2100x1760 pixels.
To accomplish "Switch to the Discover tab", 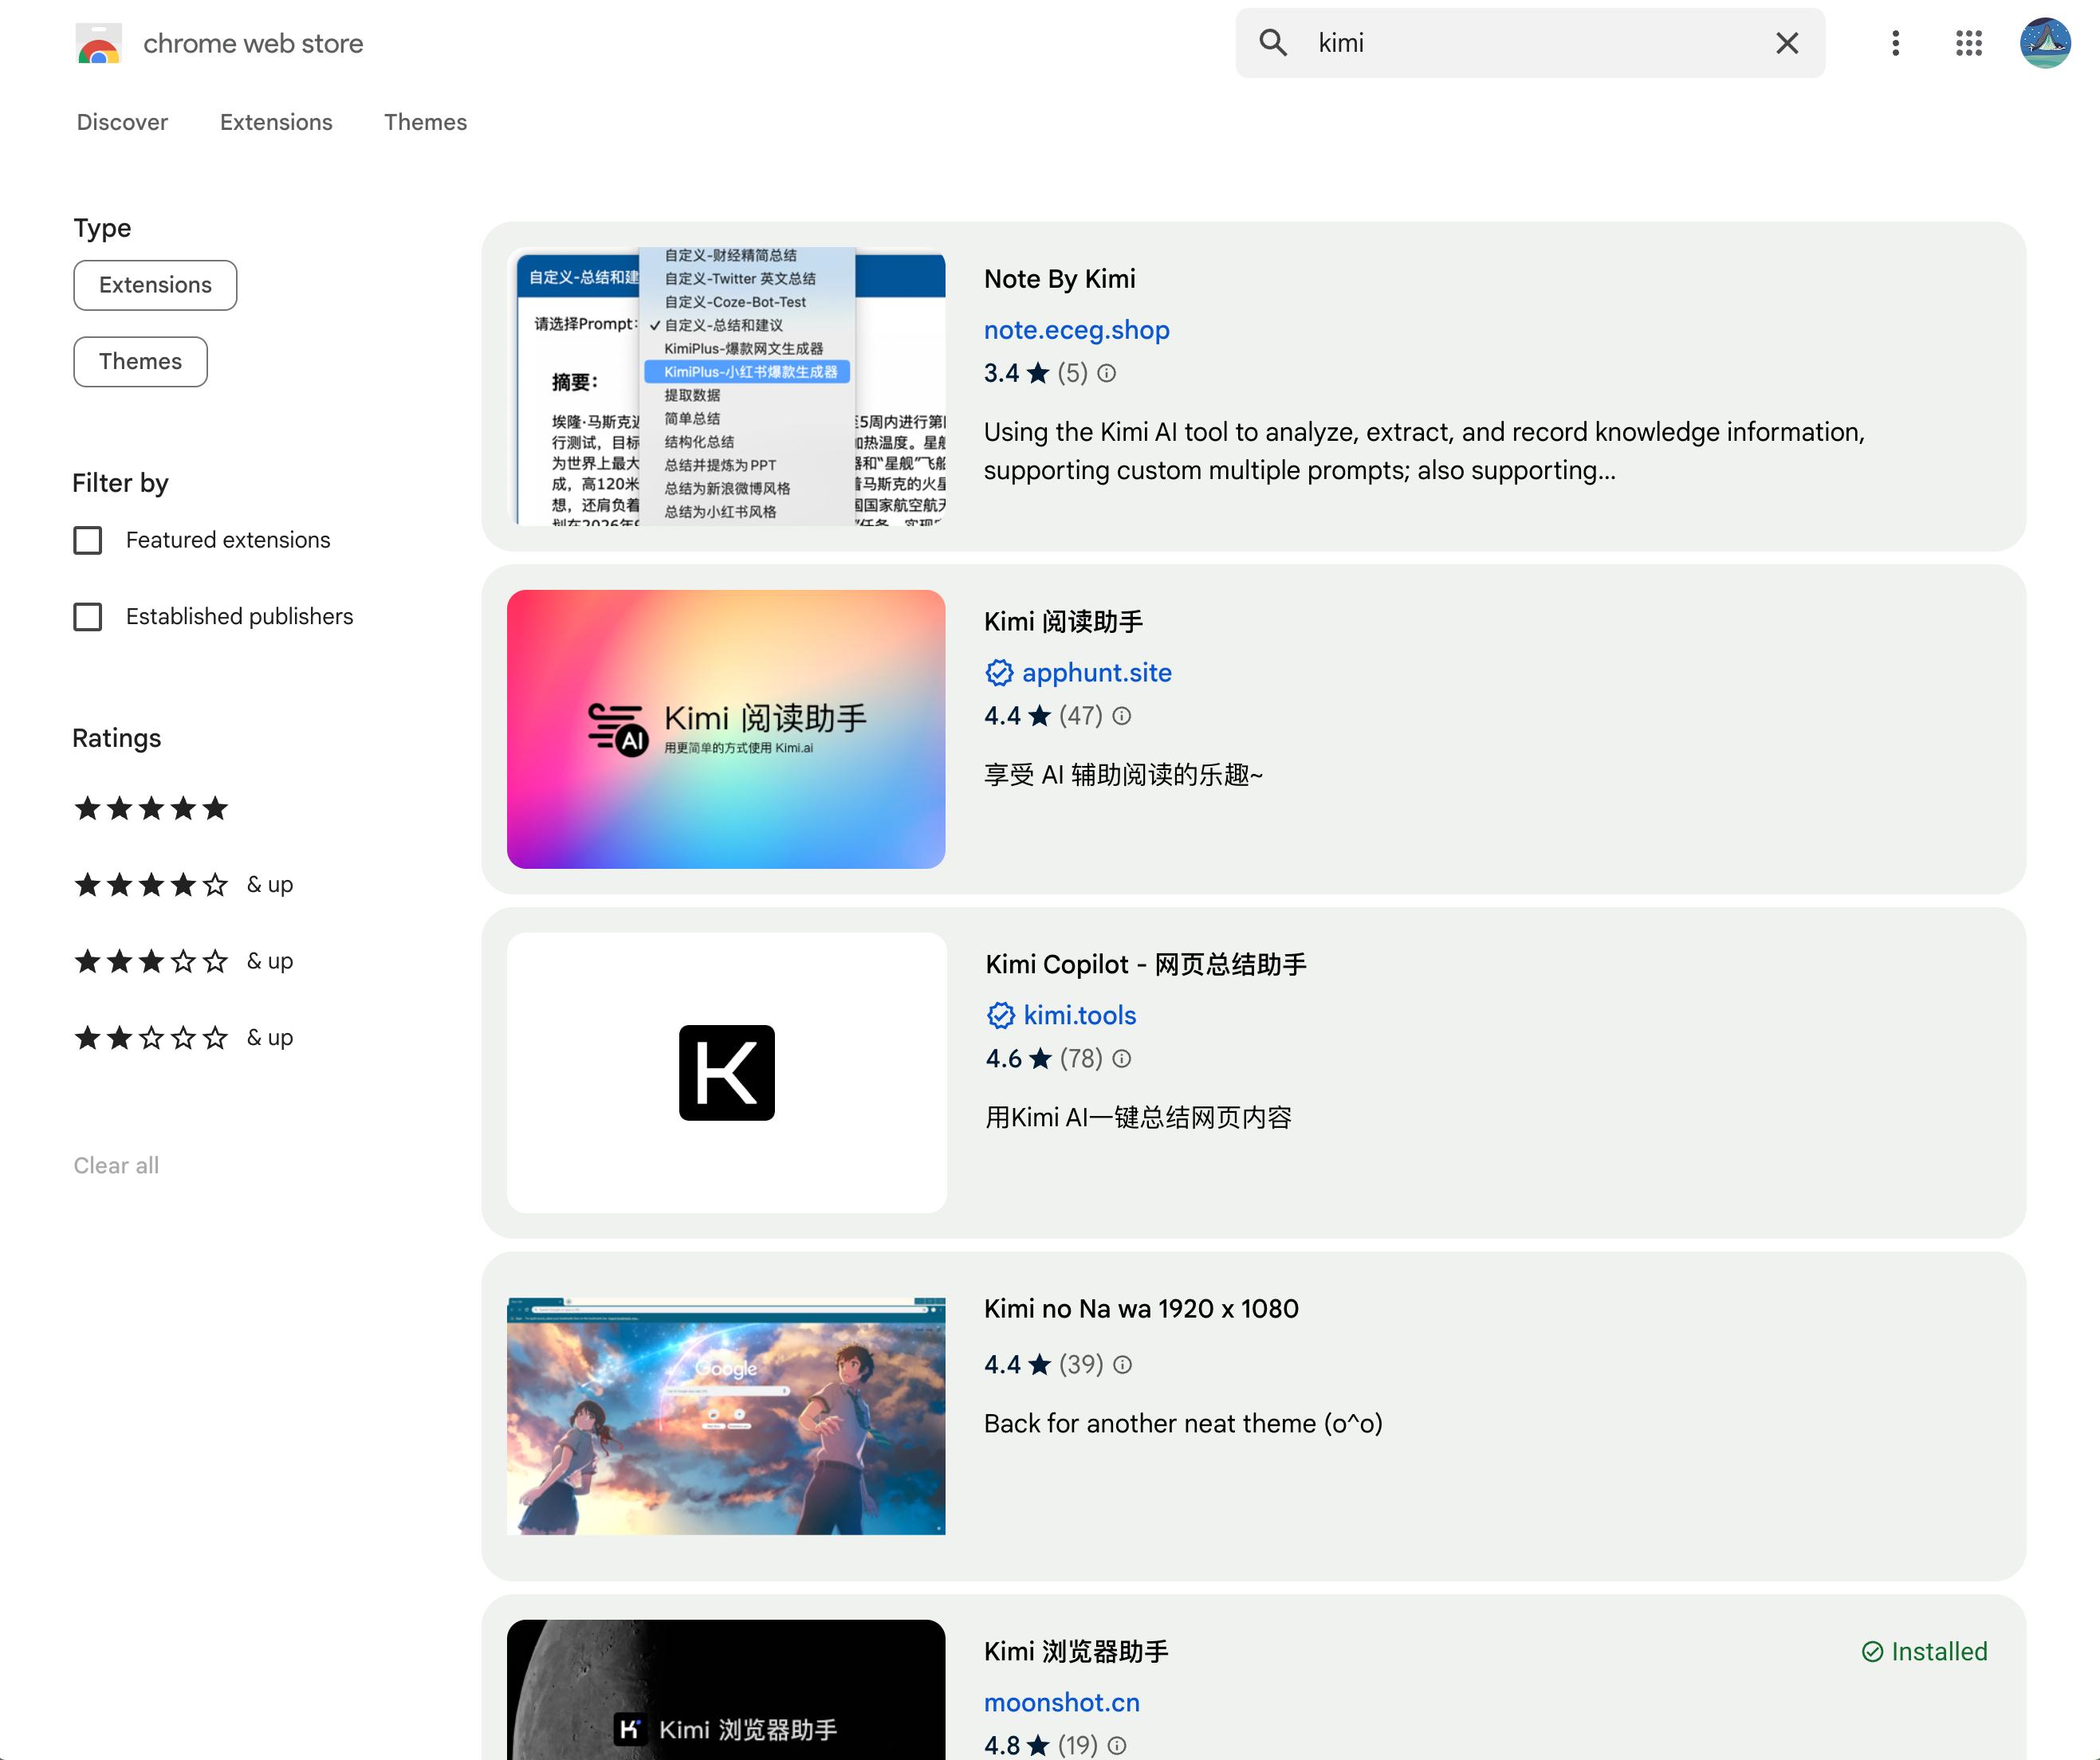I will click(122, 122).
